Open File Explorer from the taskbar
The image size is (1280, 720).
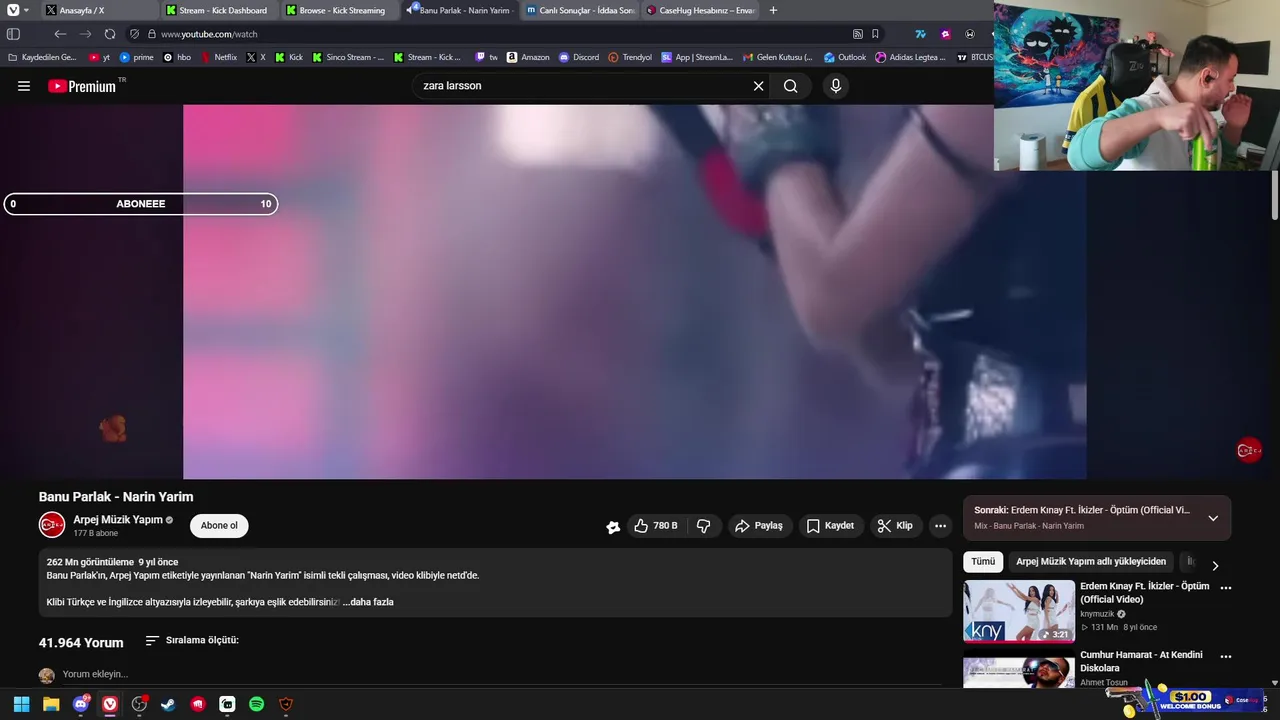tap(51, 704)
